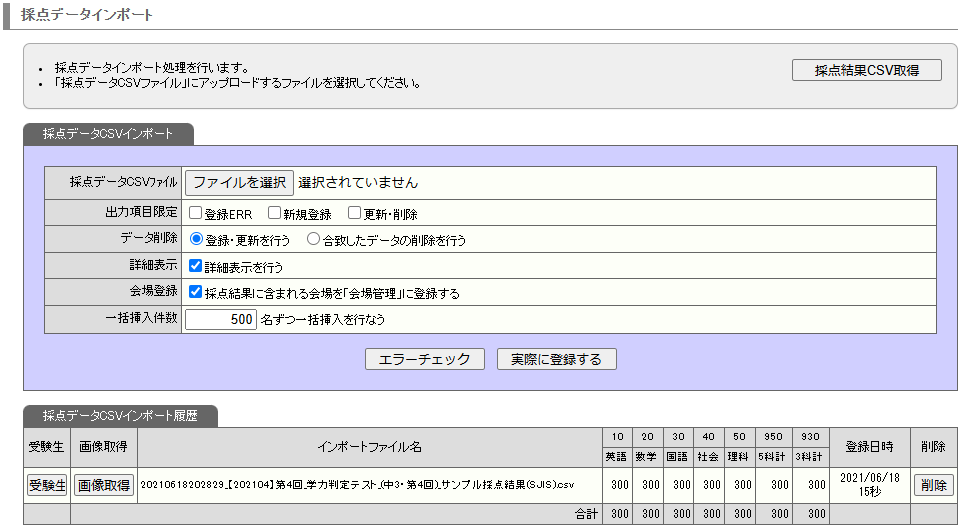Image resolution: width=959 pixels, height=526 pixels.
Task: Select the 採点データCSVインポート tab header
Action: (x=108, y=134)
